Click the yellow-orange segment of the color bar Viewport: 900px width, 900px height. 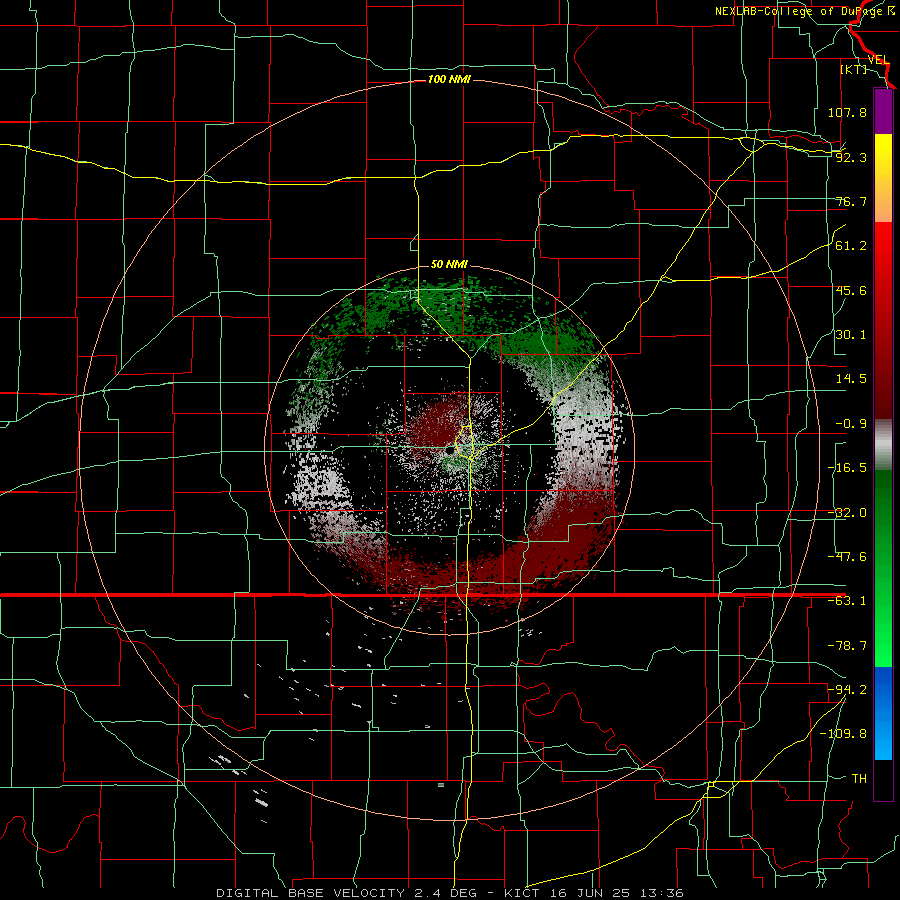[x=883, y=178]
